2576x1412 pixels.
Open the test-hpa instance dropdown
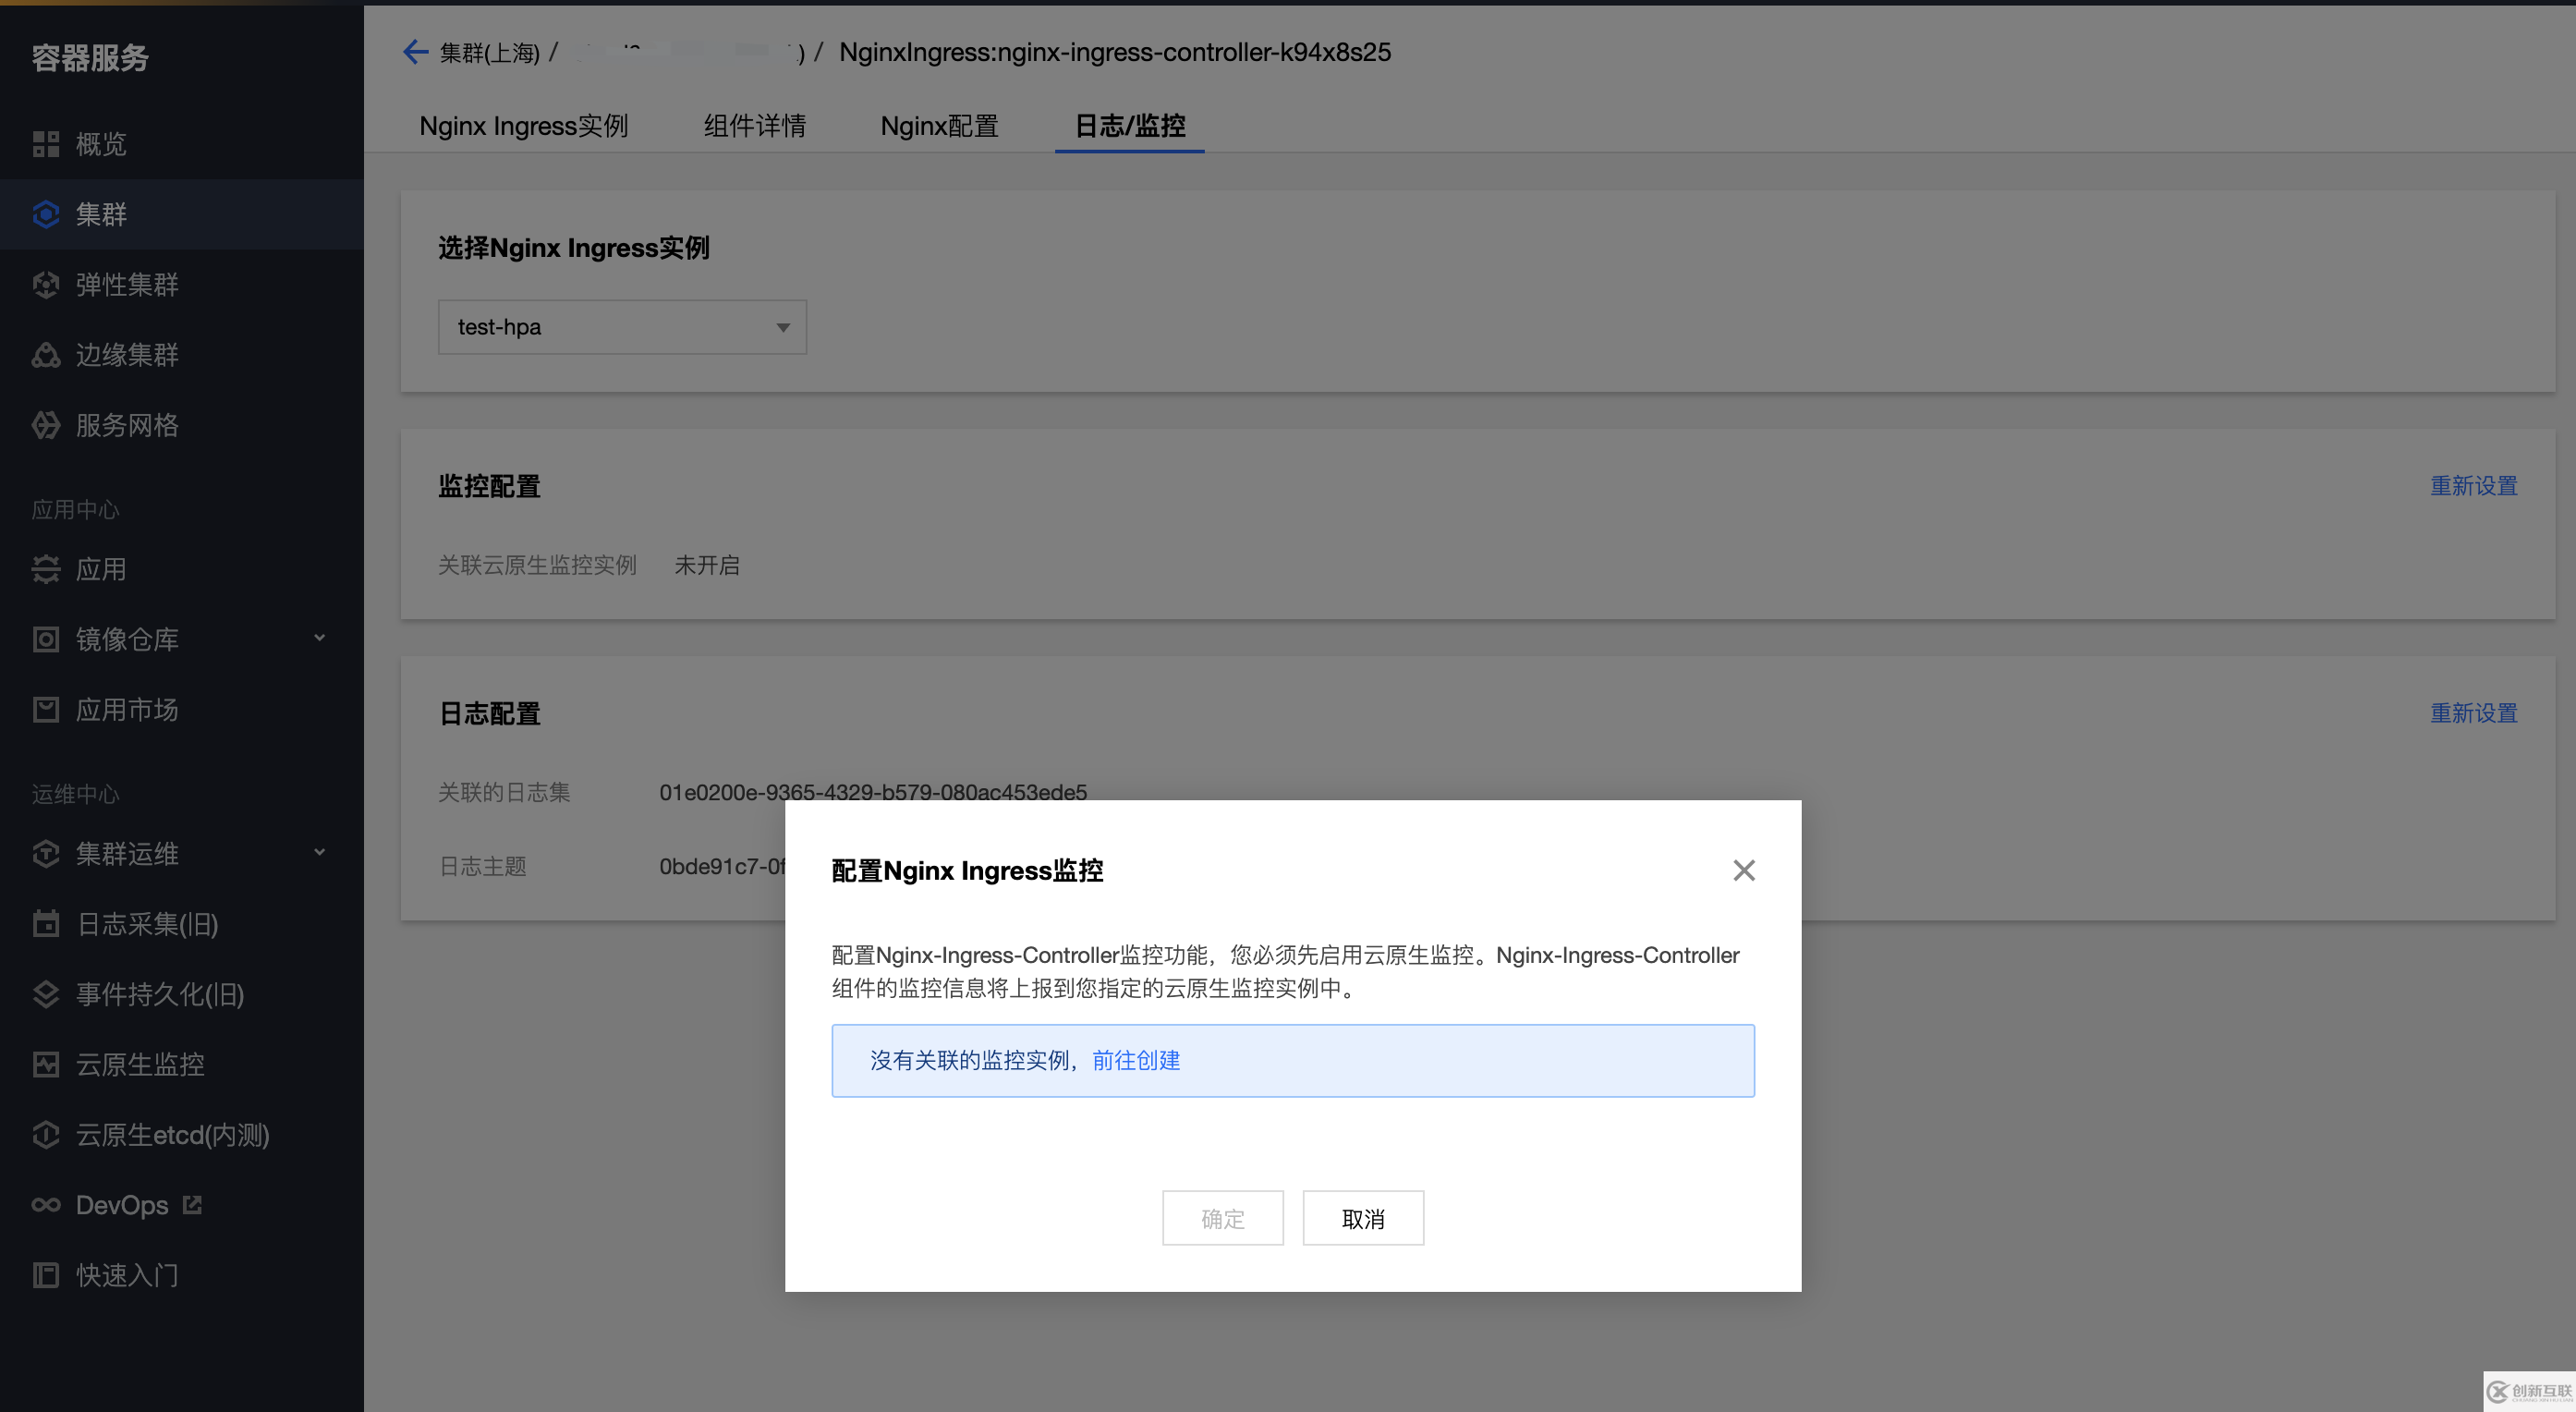(x=622, y=327)
